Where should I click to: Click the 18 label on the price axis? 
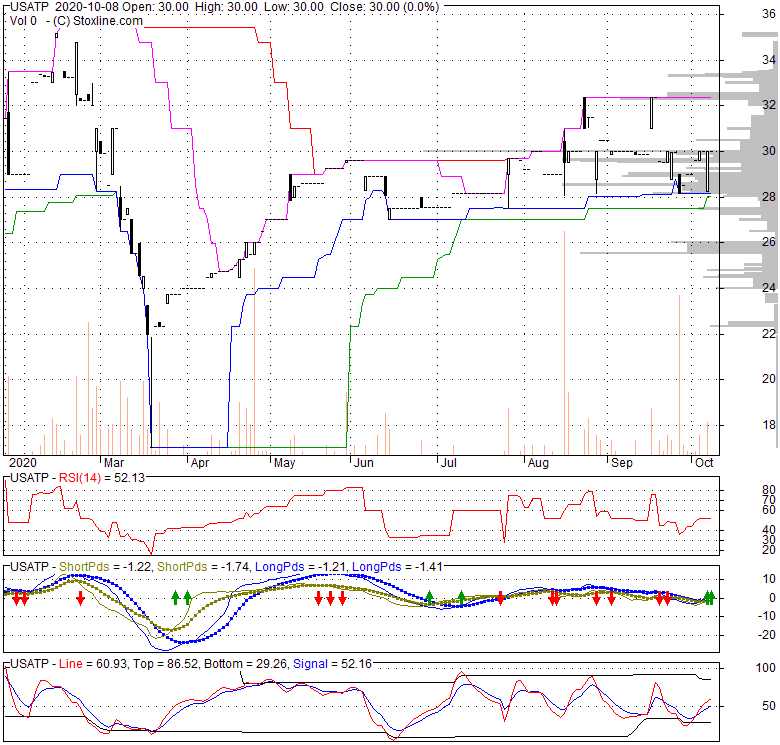pos(769,425)
